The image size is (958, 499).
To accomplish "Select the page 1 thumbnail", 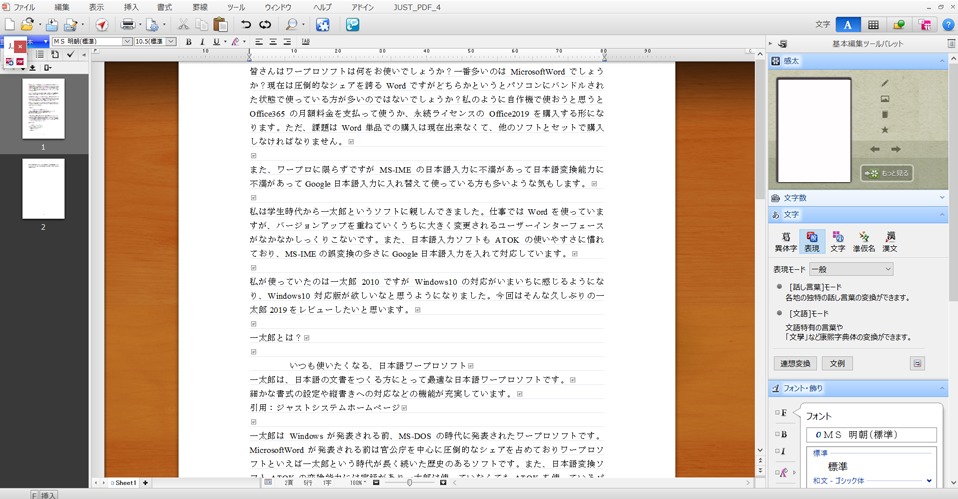I will click(43, 108).
